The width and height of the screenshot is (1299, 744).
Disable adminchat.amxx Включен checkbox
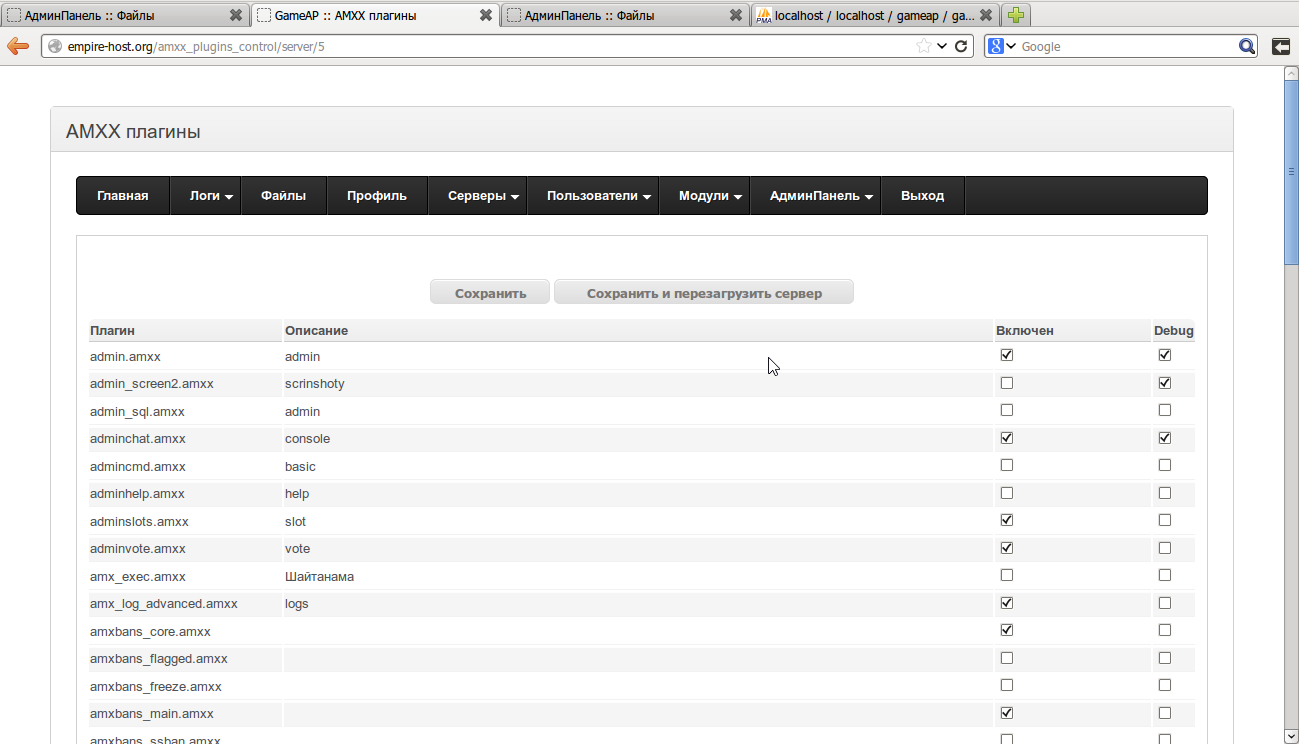(1007, 438)
